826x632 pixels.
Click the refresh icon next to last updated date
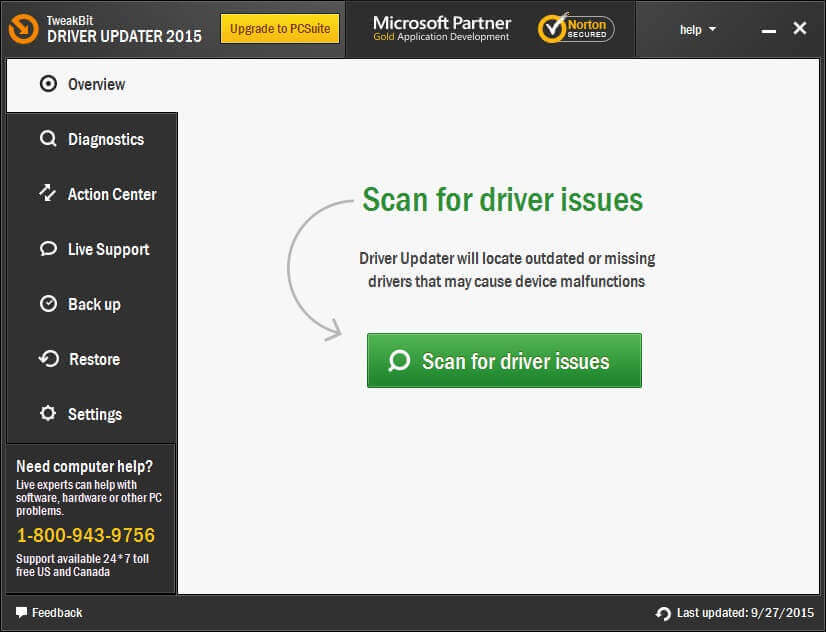coord(662,613)
